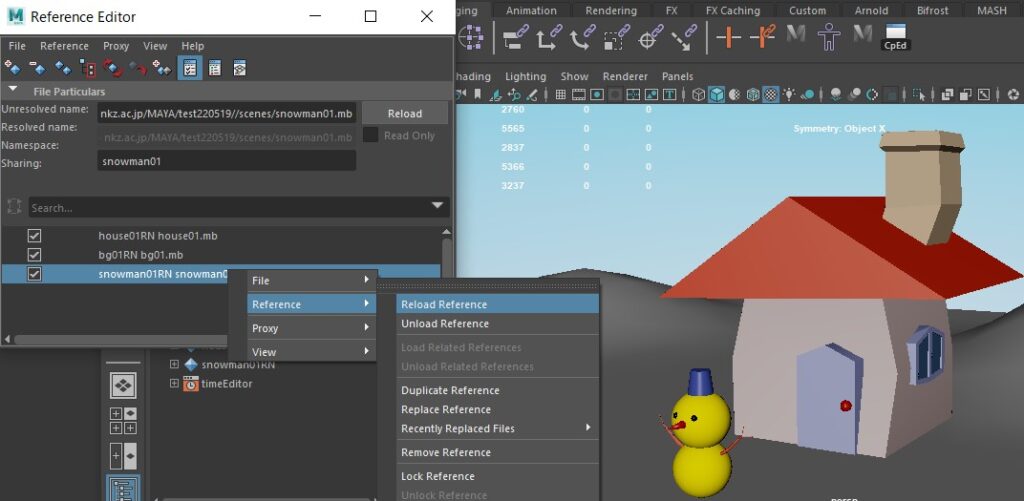Open the Proxy menu in Reference Editor bar

point(116,46)
